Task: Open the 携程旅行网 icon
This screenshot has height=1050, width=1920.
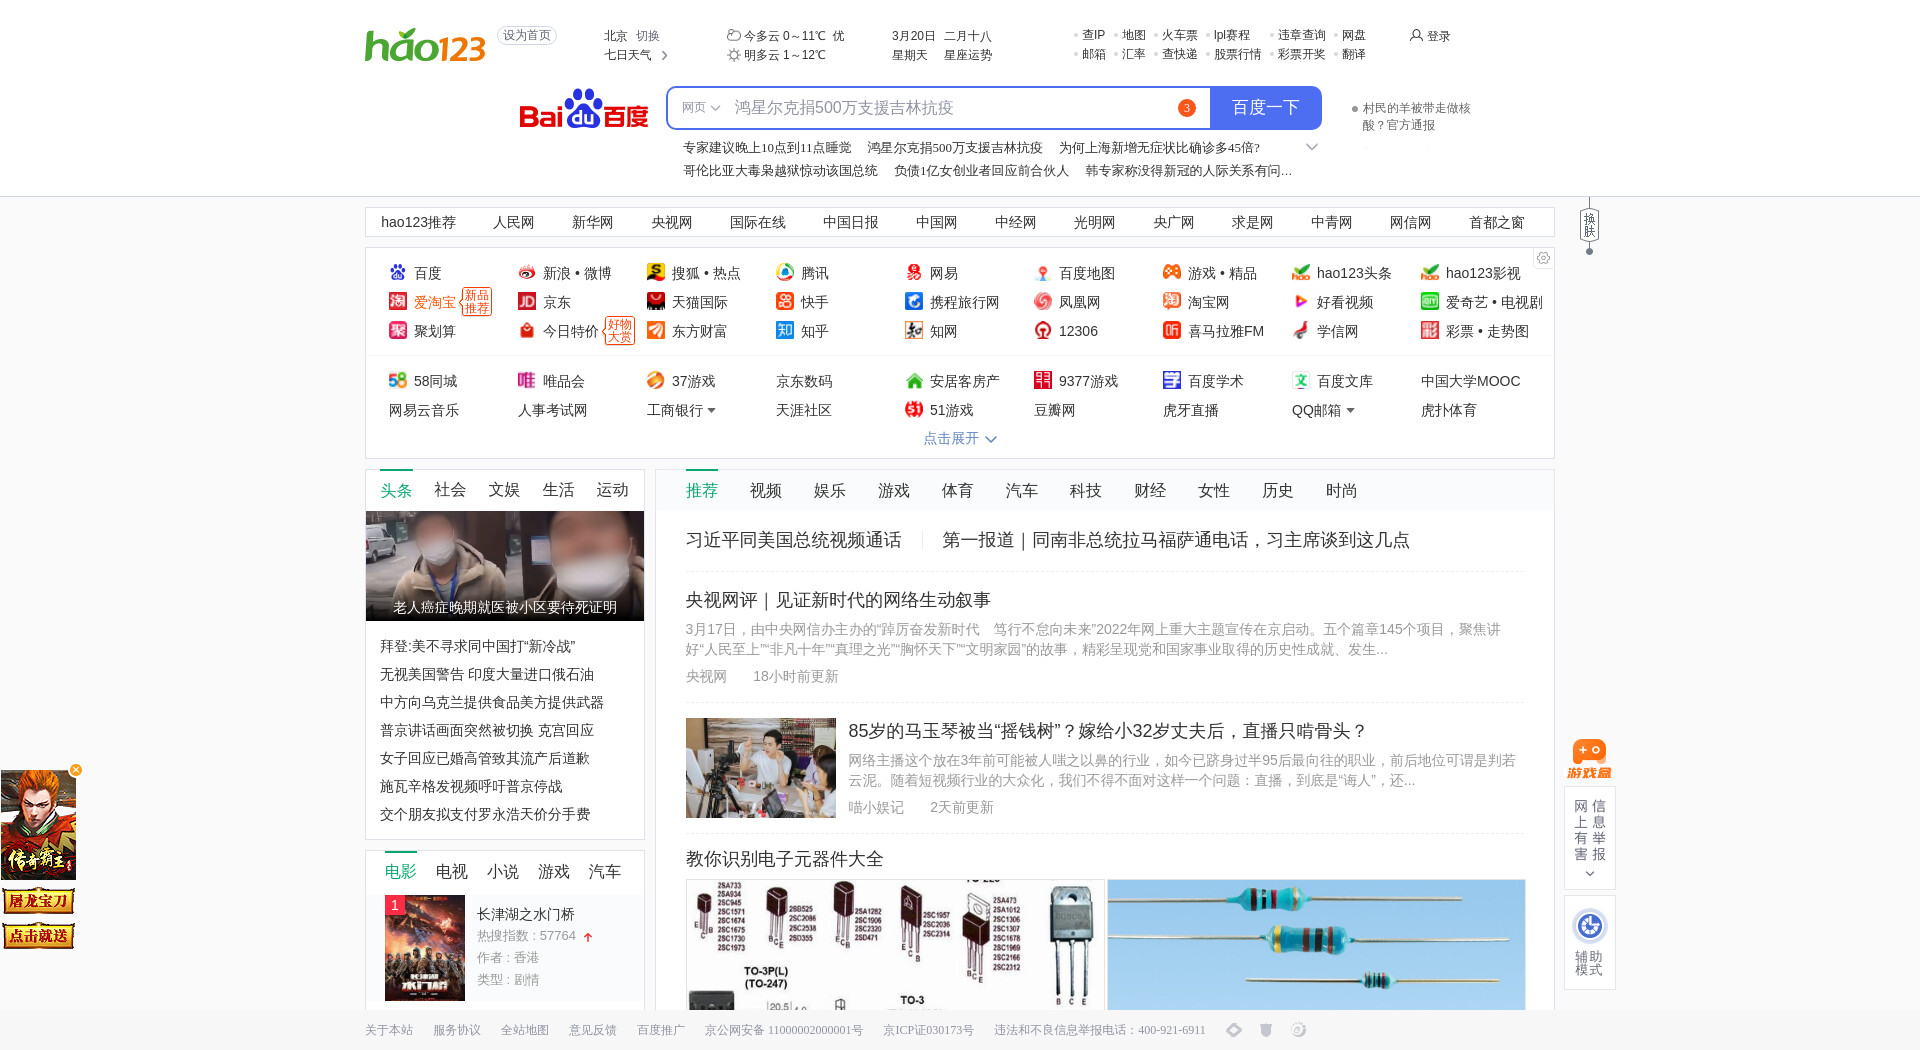Action: point(914,302)
